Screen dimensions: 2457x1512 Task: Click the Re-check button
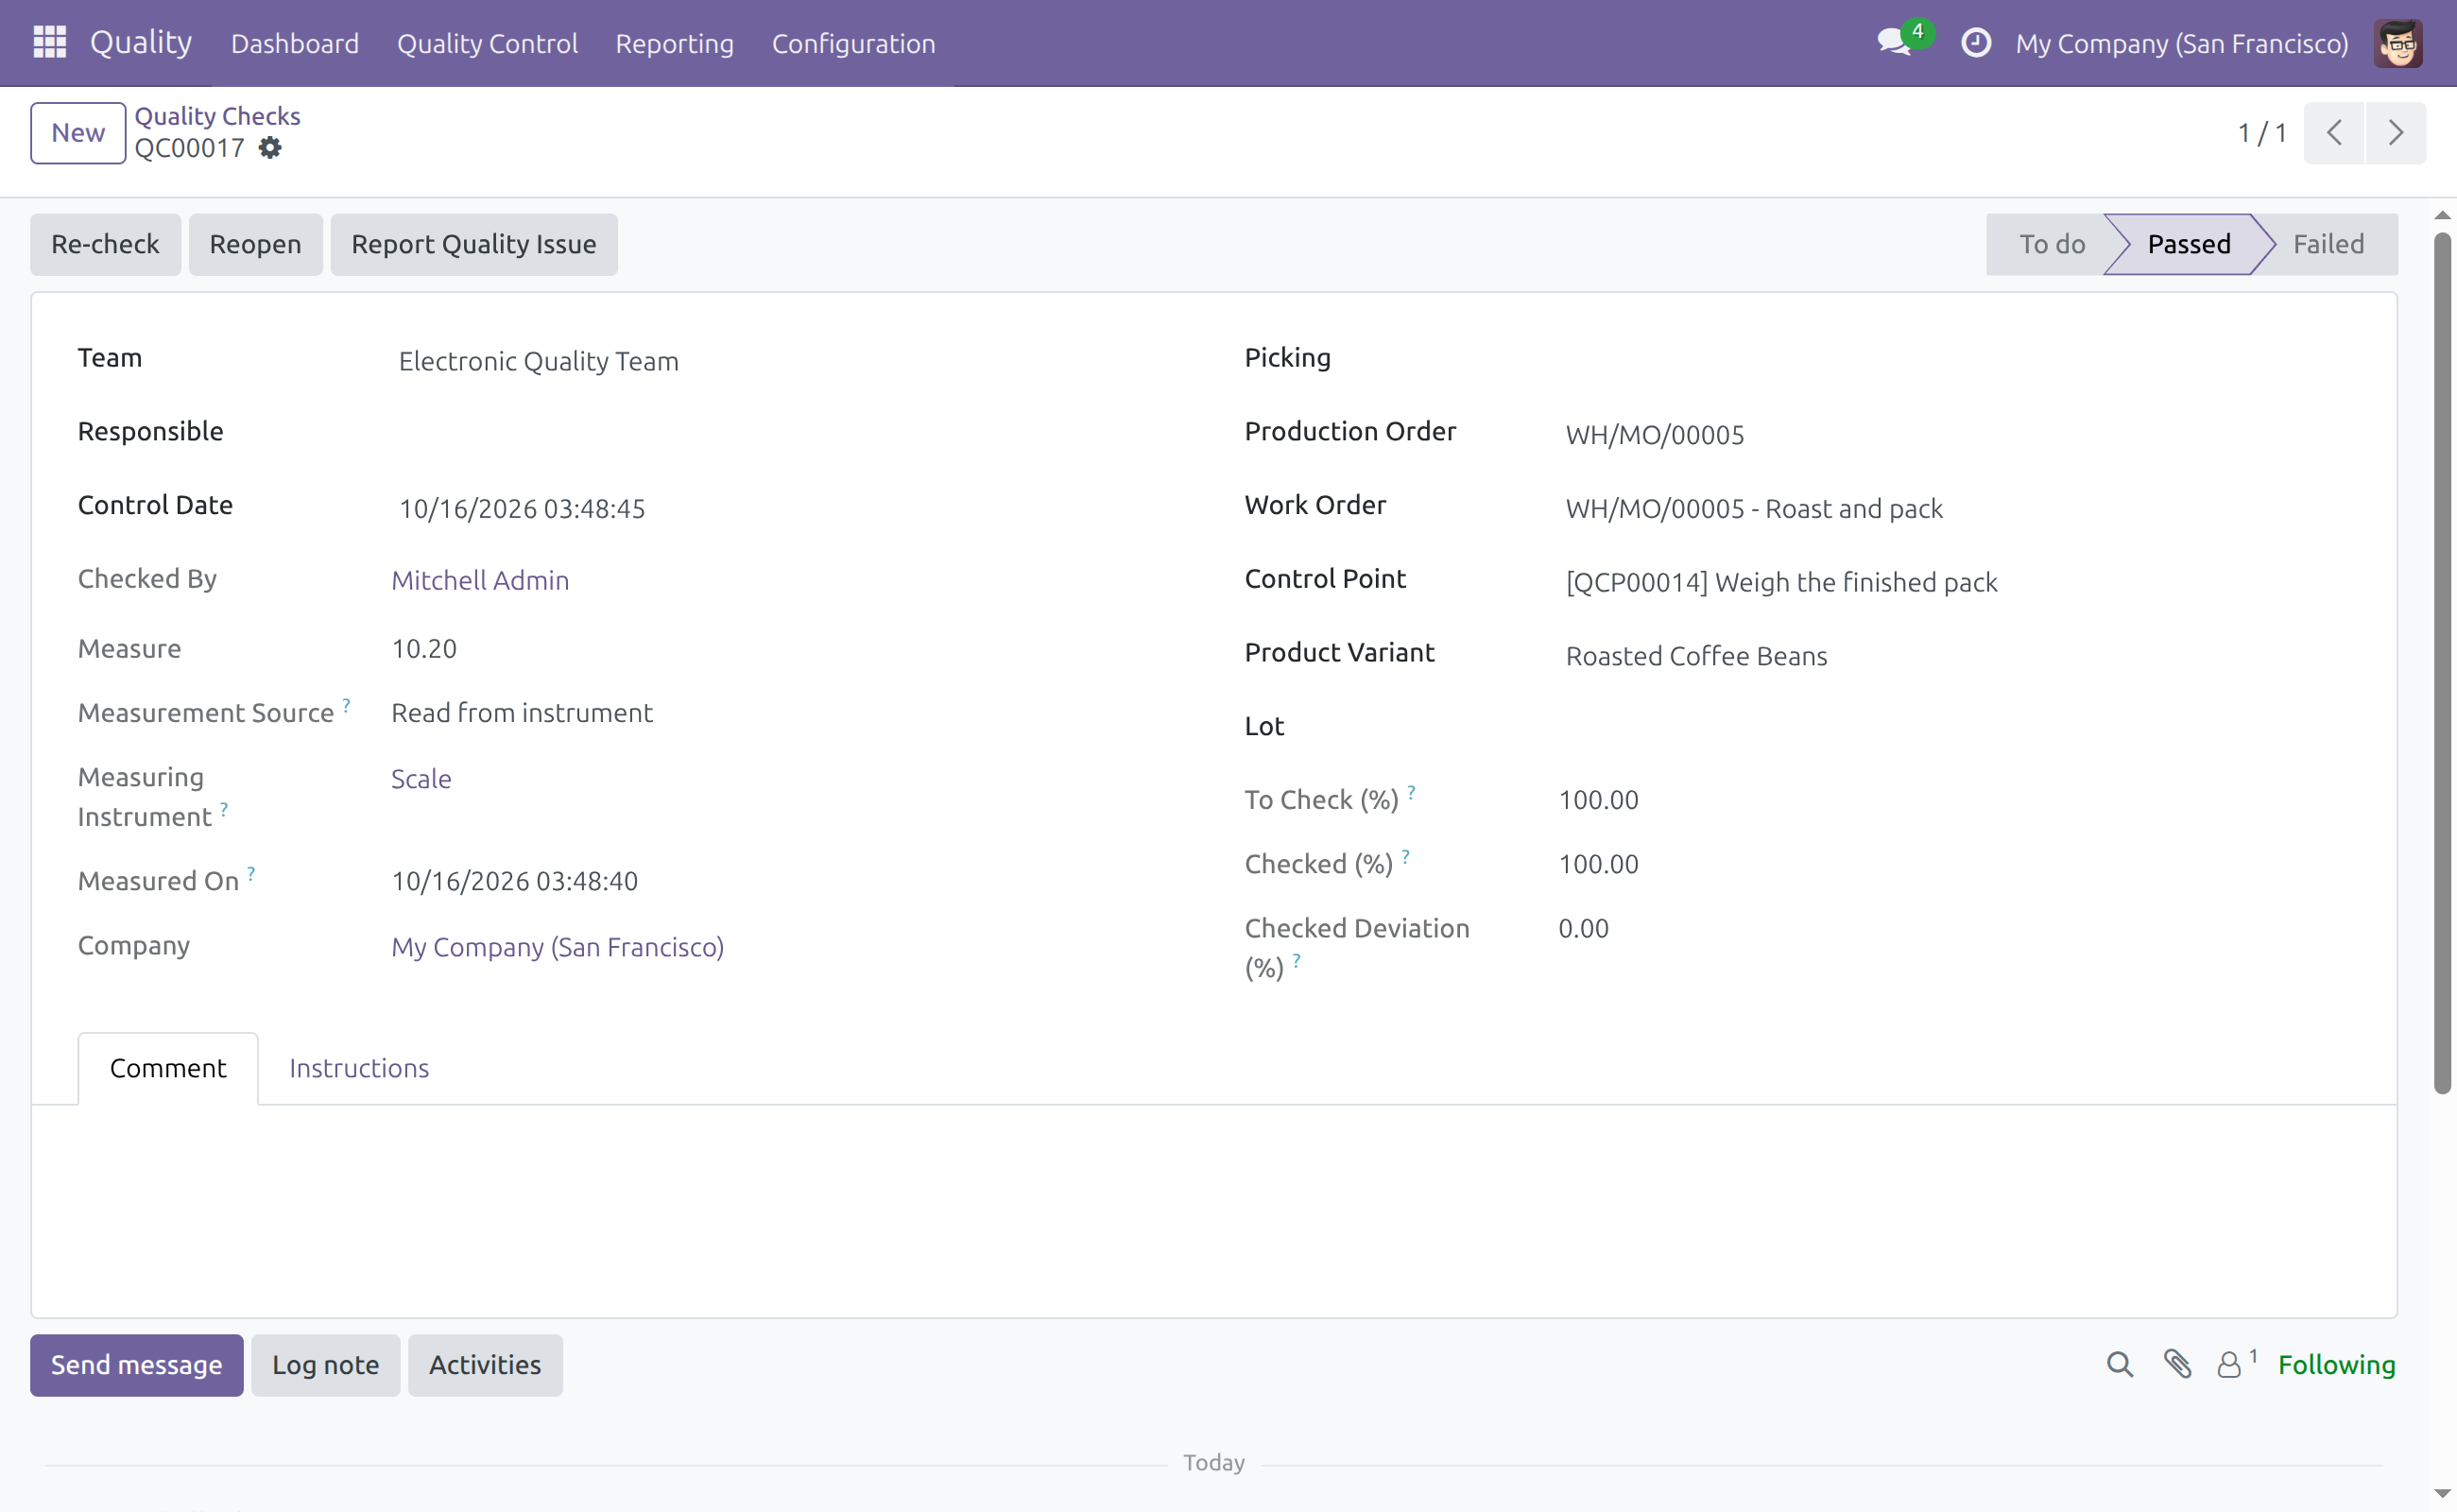click(x=105, y=244)
